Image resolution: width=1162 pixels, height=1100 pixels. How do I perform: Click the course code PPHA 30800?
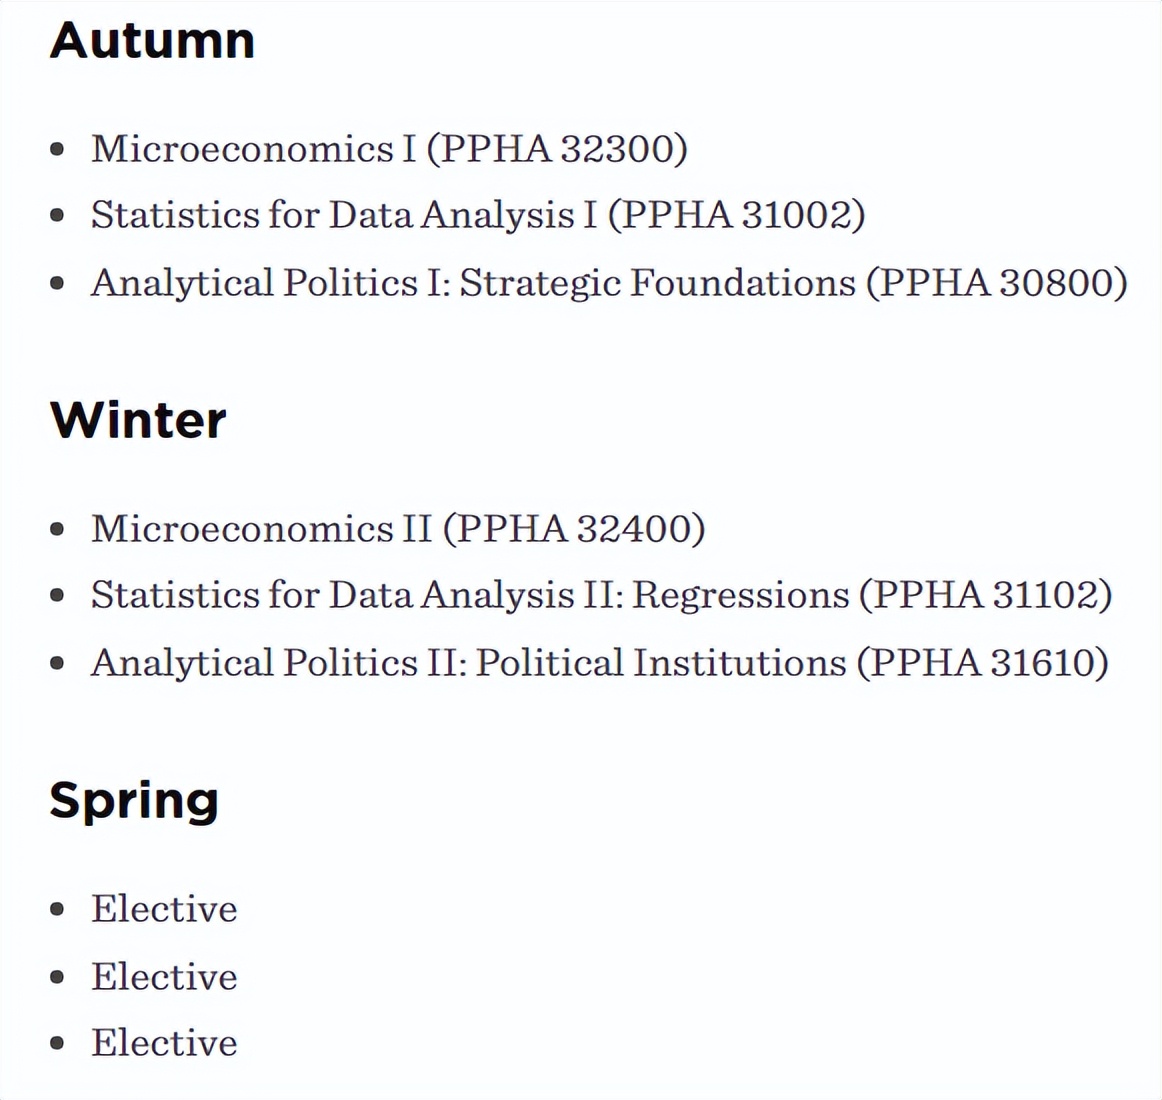[997, 283]
